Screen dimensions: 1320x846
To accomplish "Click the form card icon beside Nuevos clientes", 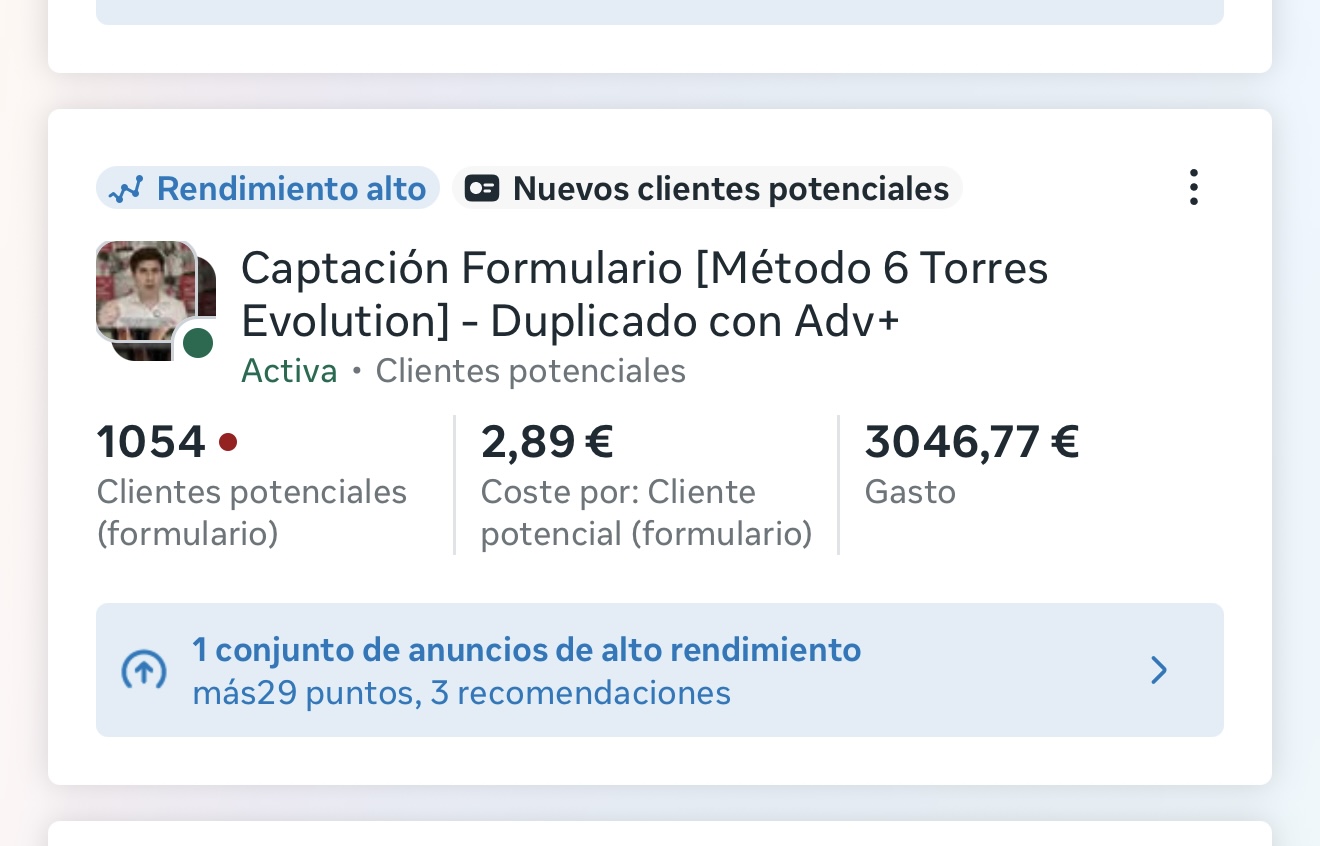I will [x=482, y=188].
